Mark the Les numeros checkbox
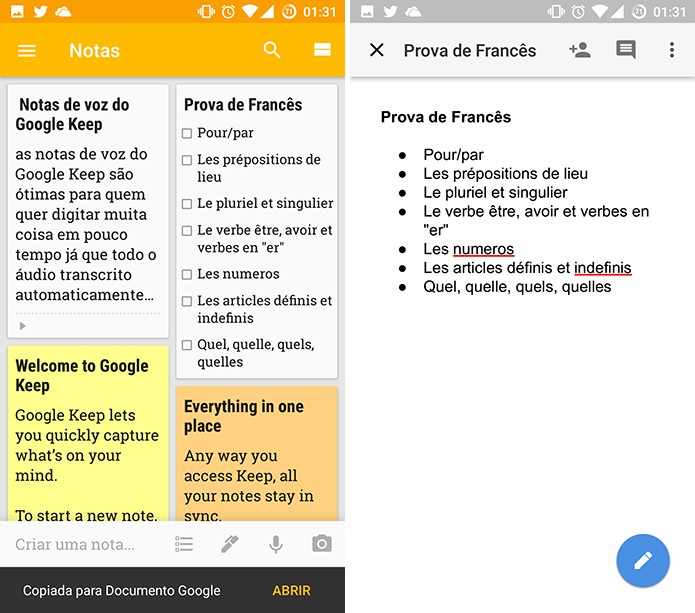This screenshot has width=695, height=613. pos(187,274)
